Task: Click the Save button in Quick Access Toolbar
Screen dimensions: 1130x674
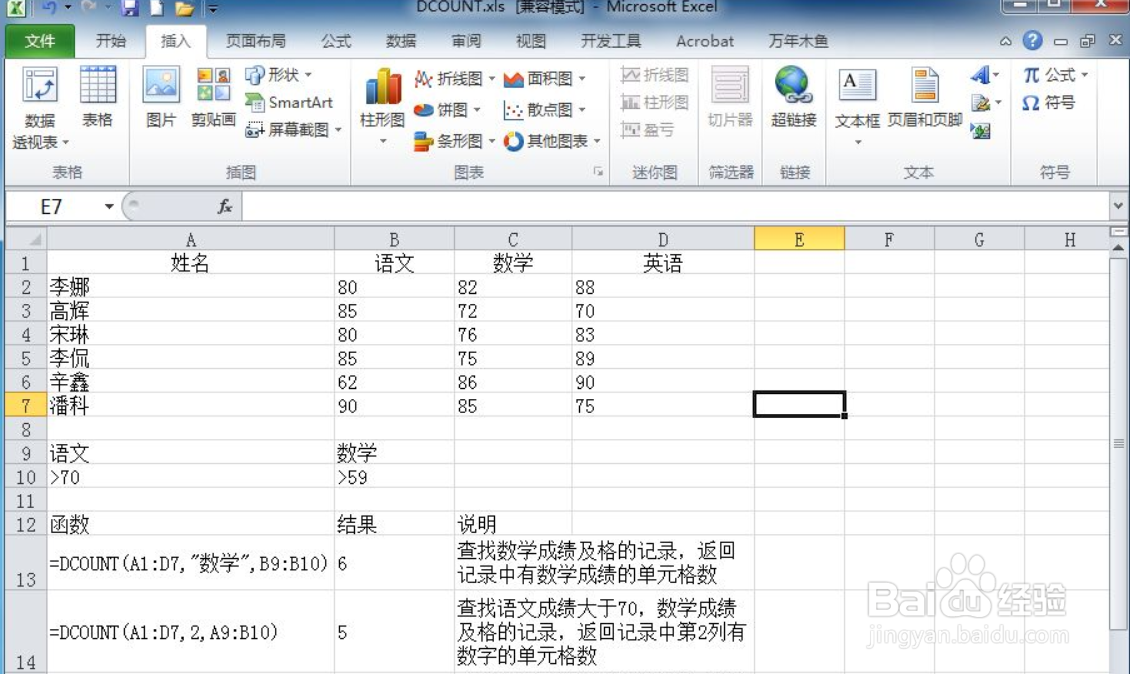Action: (x=131, y=8)
